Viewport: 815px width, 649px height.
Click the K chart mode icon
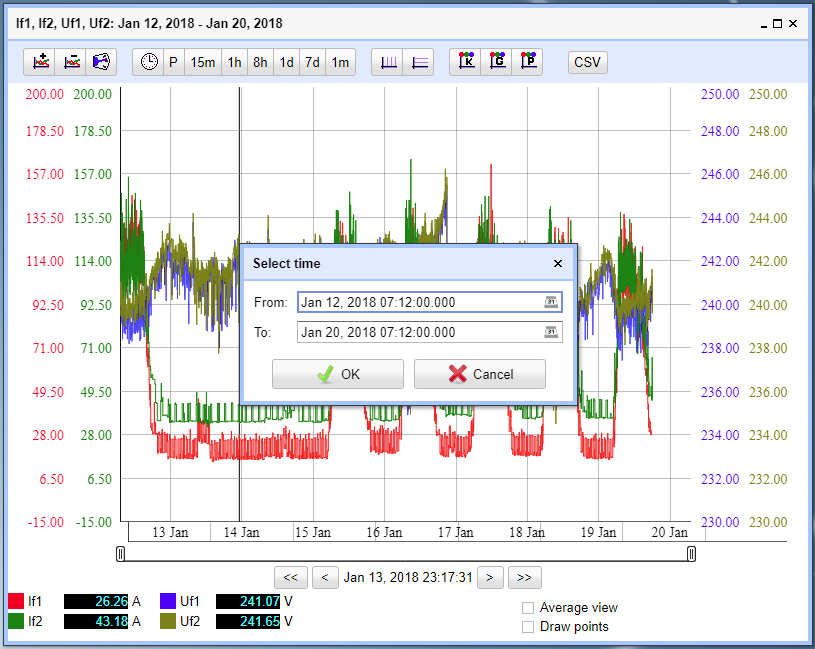pos(466,62)
